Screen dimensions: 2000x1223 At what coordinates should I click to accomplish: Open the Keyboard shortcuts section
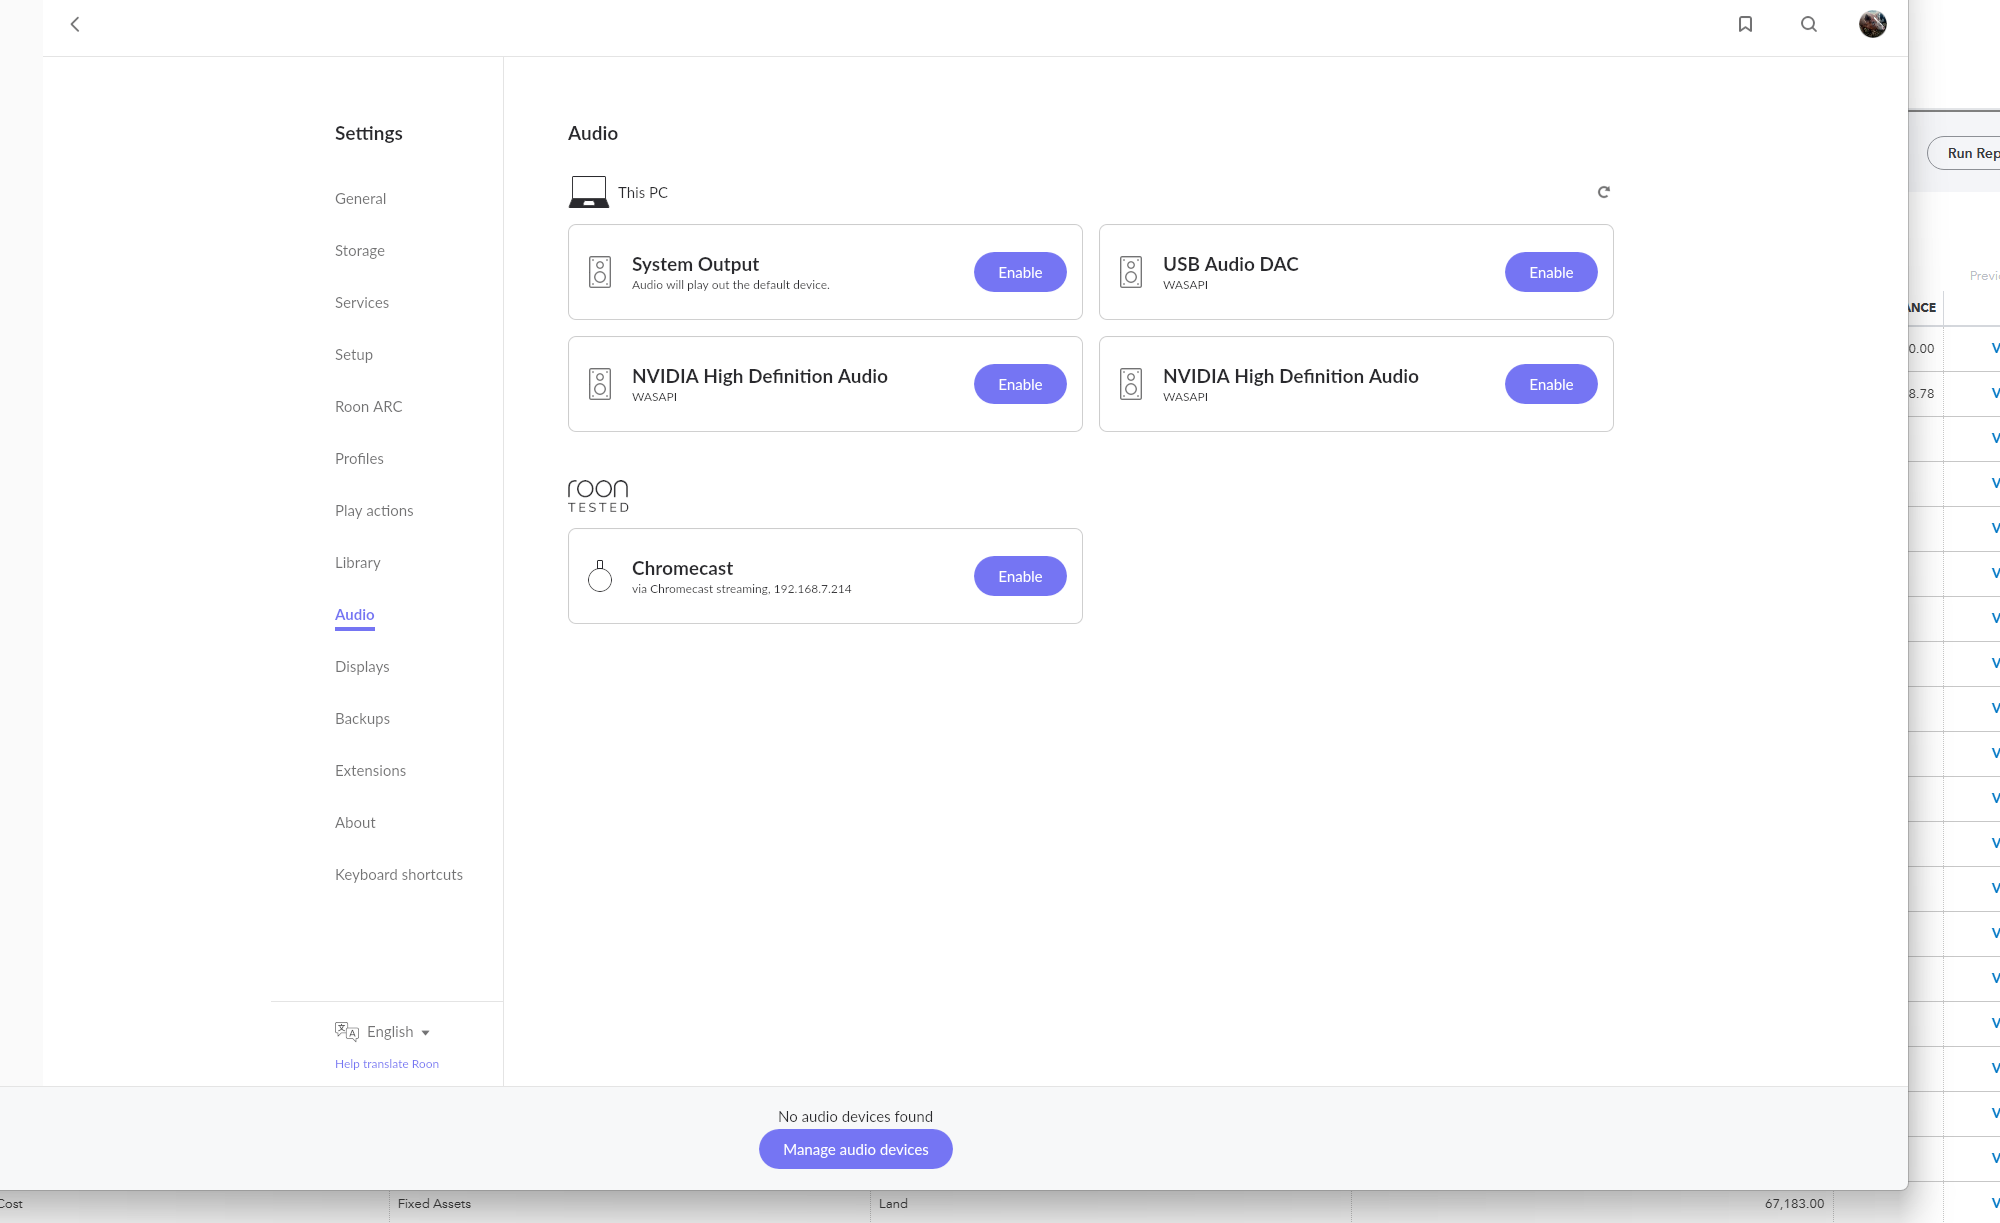[398, 875]
